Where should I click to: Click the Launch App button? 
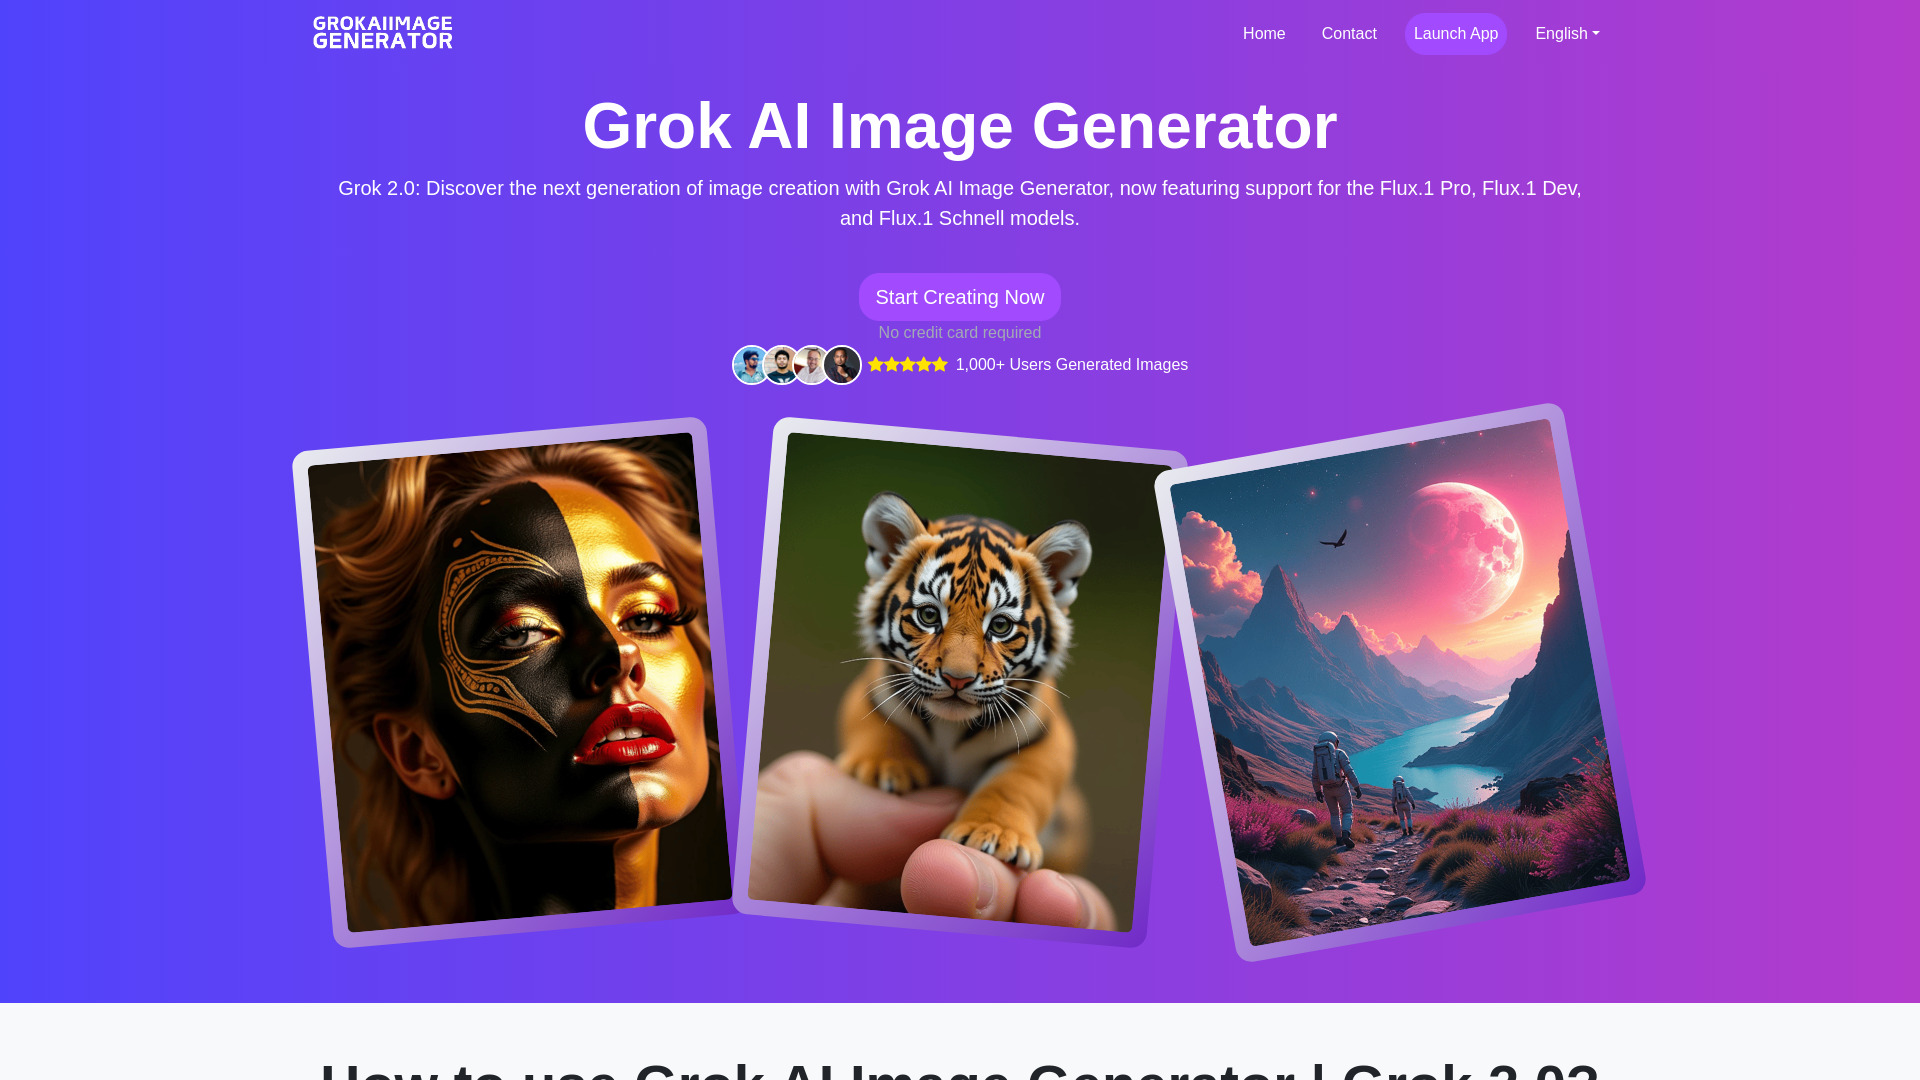pyautogui.click(x=1455, y=33)
